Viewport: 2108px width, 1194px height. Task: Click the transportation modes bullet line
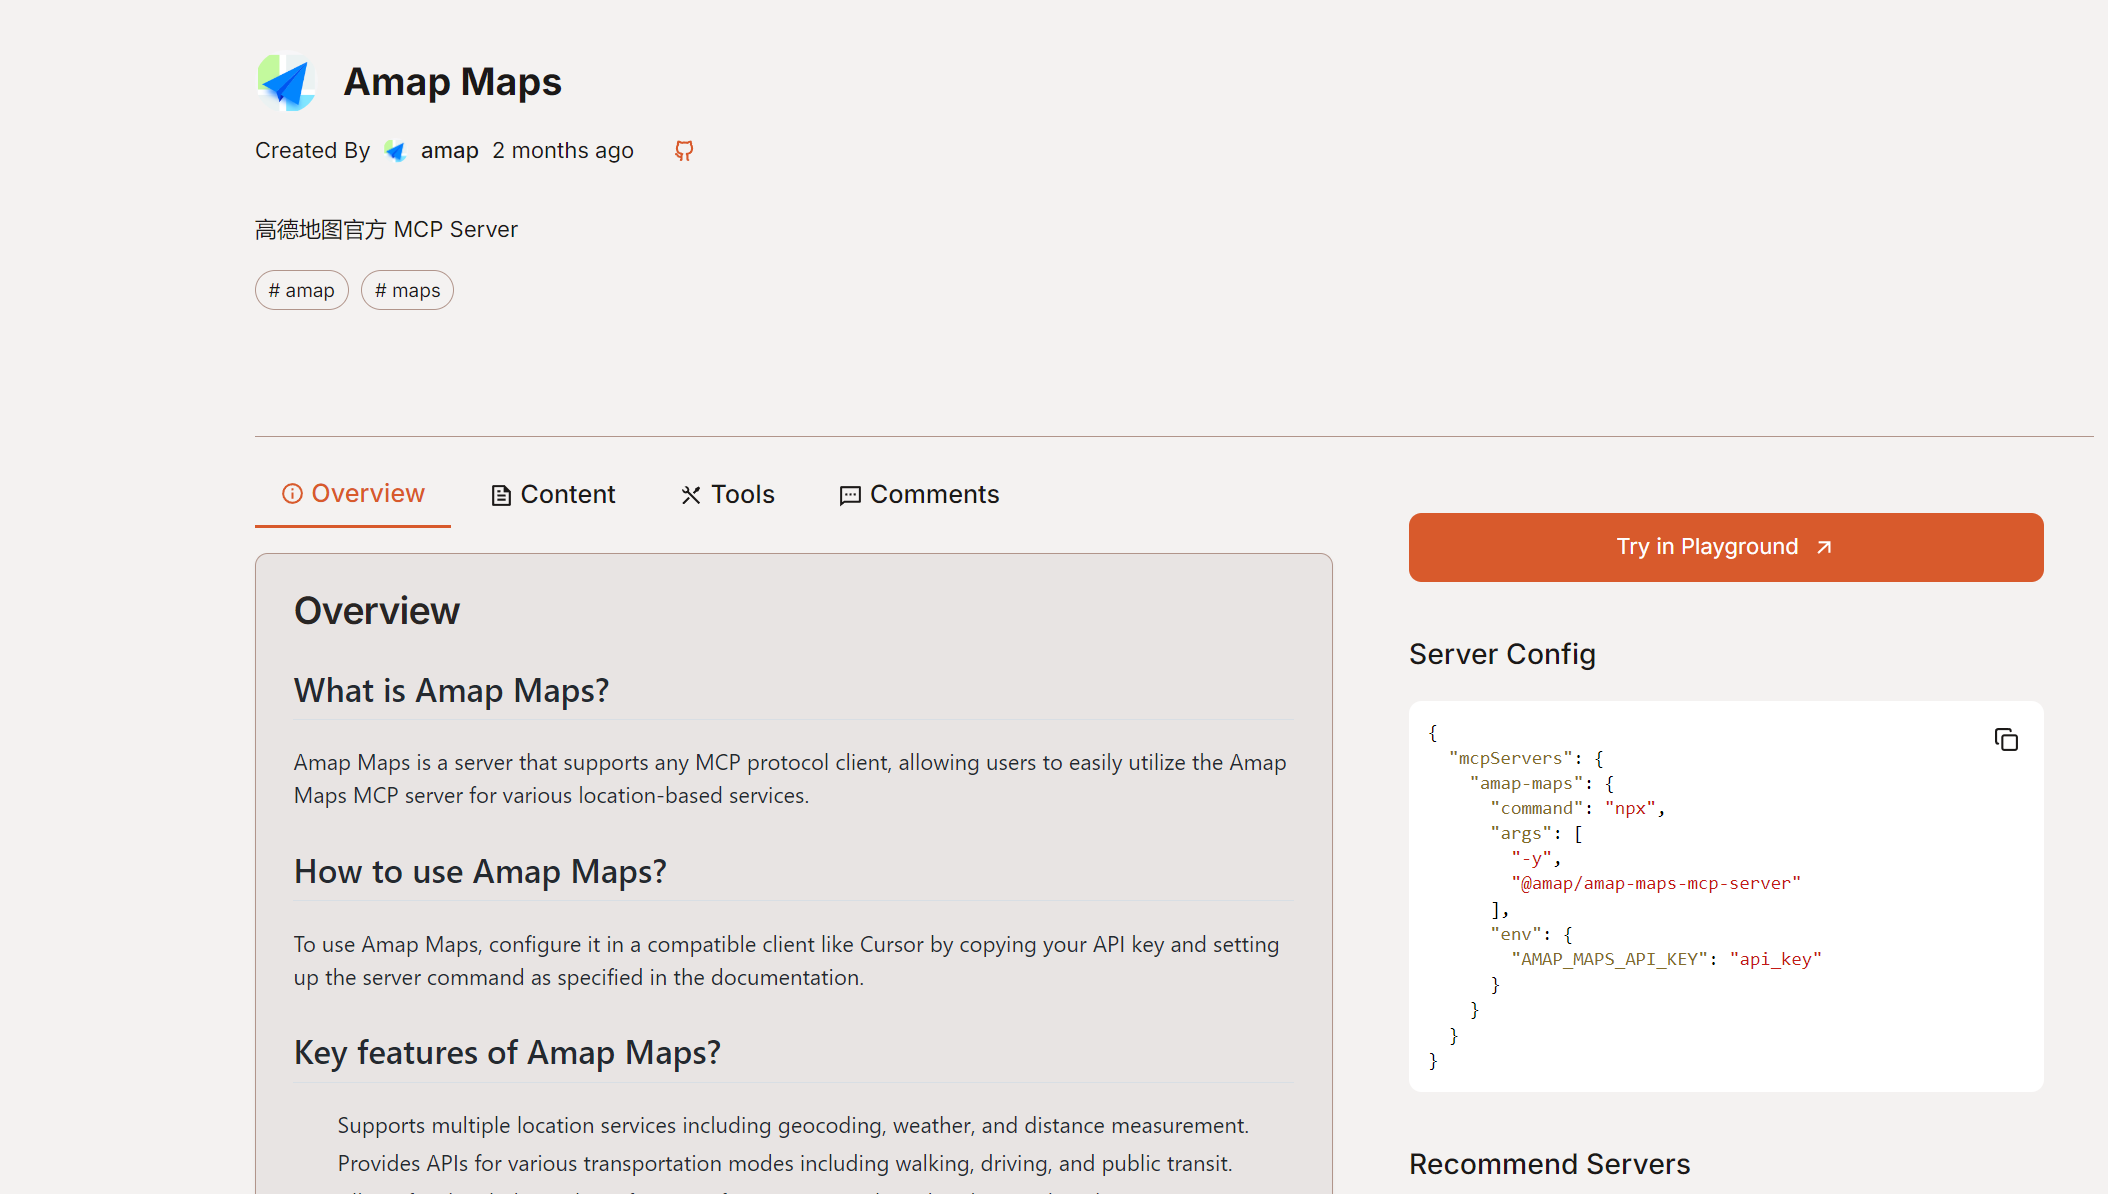[x=785, y=1164]
